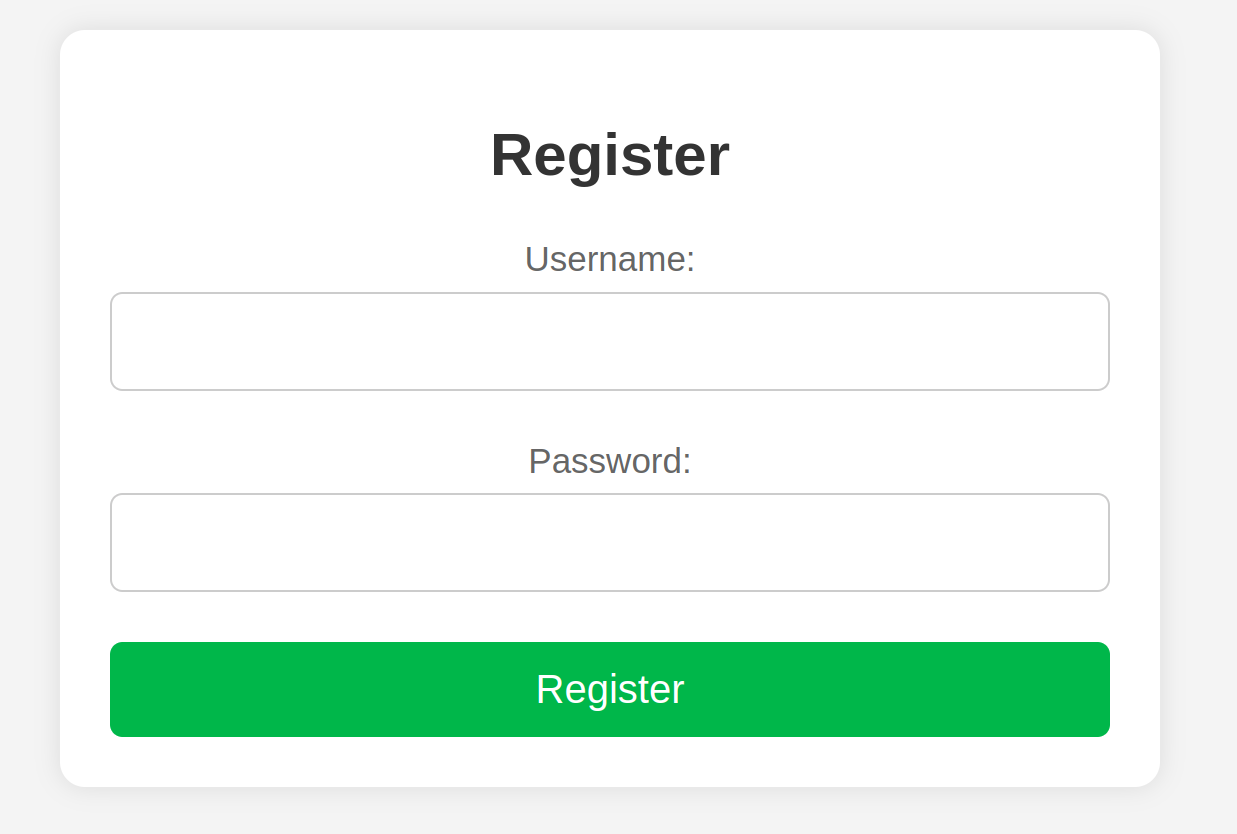
Task: Click white Register text on green button
Action: (x=610, y=689)
